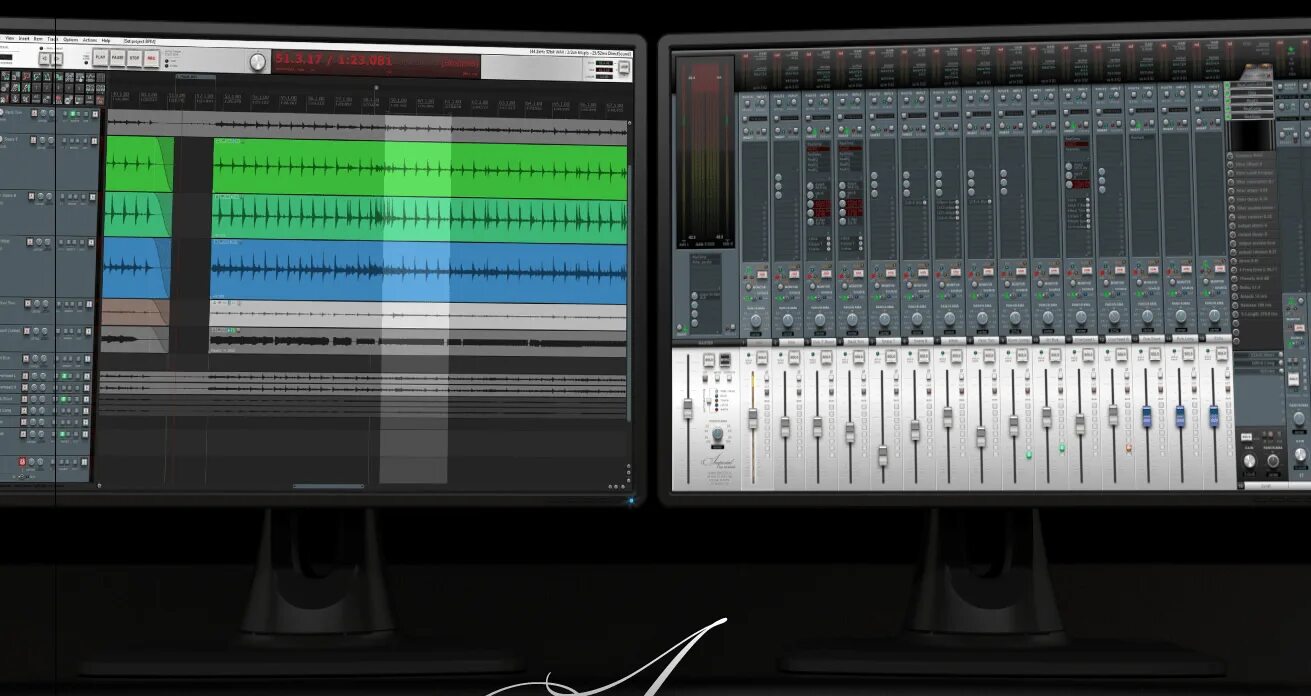Click the first blue fader cap in mixer
1311x696 pixels.
1147,416
